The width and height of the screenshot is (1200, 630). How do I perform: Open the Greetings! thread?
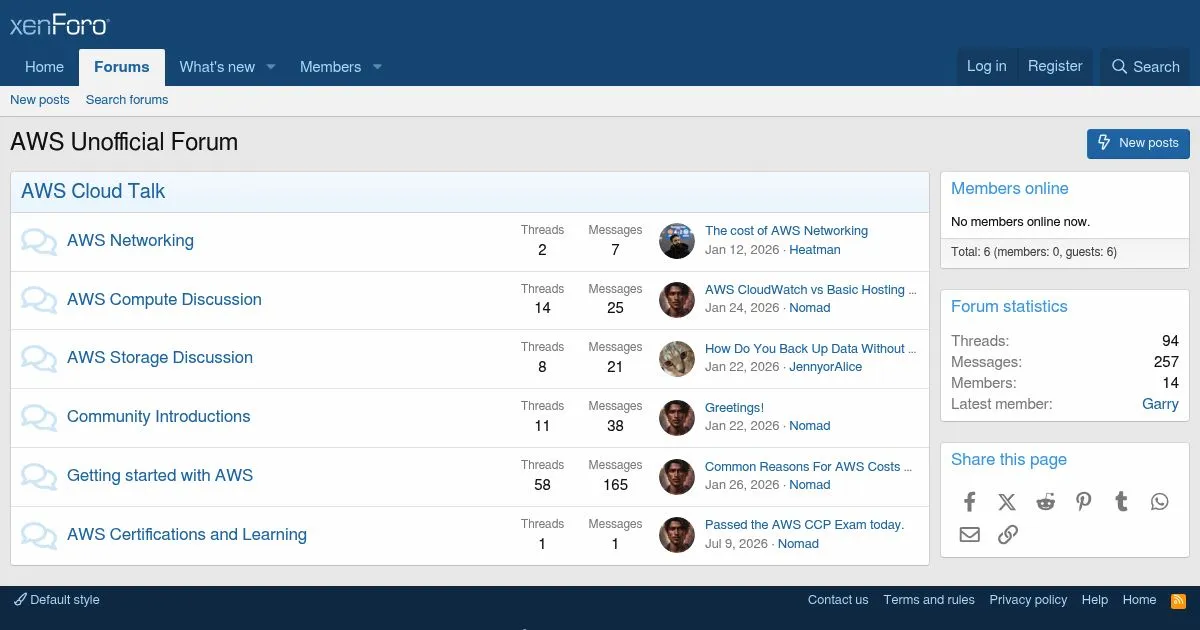click(x=734, y=408)
